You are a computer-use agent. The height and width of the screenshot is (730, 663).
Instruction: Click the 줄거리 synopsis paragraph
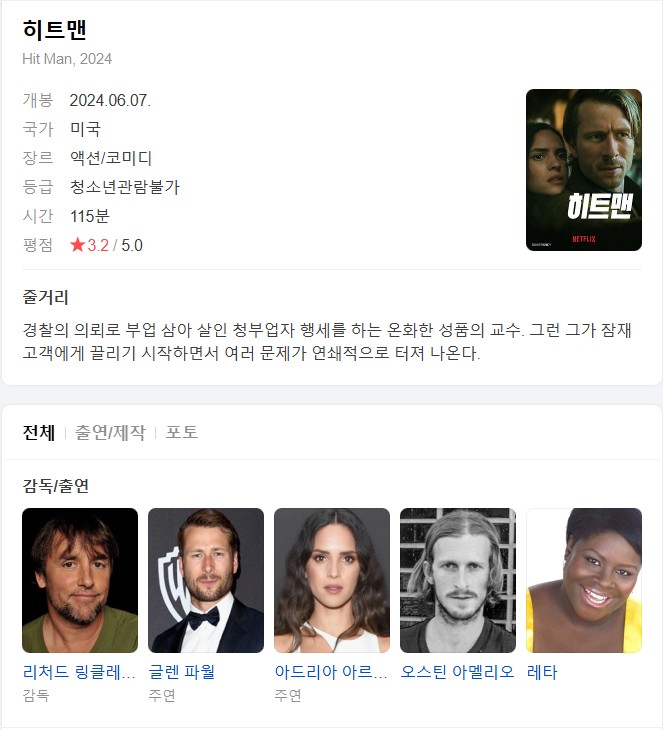(327, 342)
